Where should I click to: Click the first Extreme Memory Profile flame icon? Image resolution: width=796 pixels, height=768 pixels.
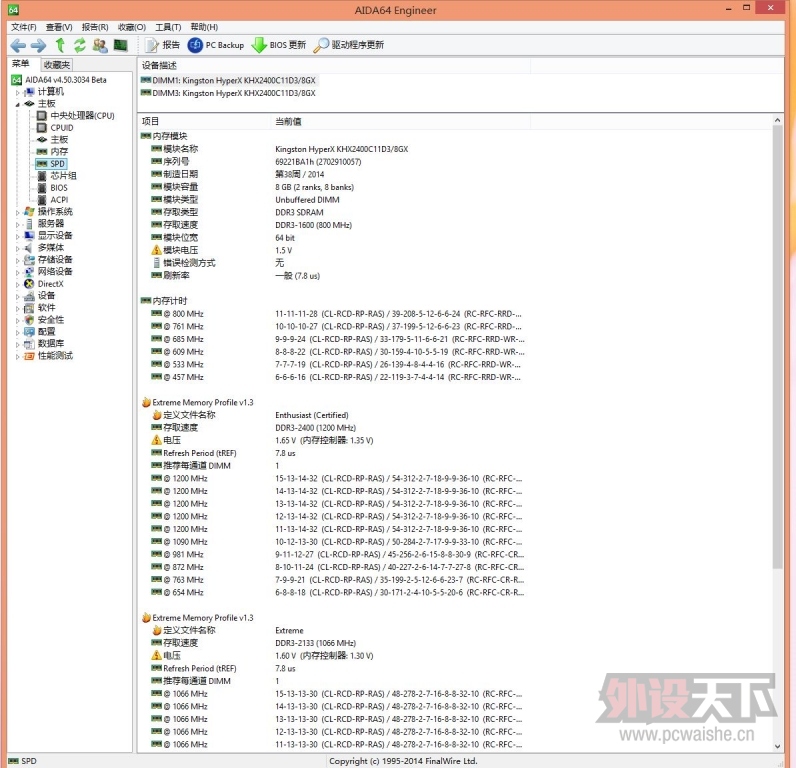(146, 403)
